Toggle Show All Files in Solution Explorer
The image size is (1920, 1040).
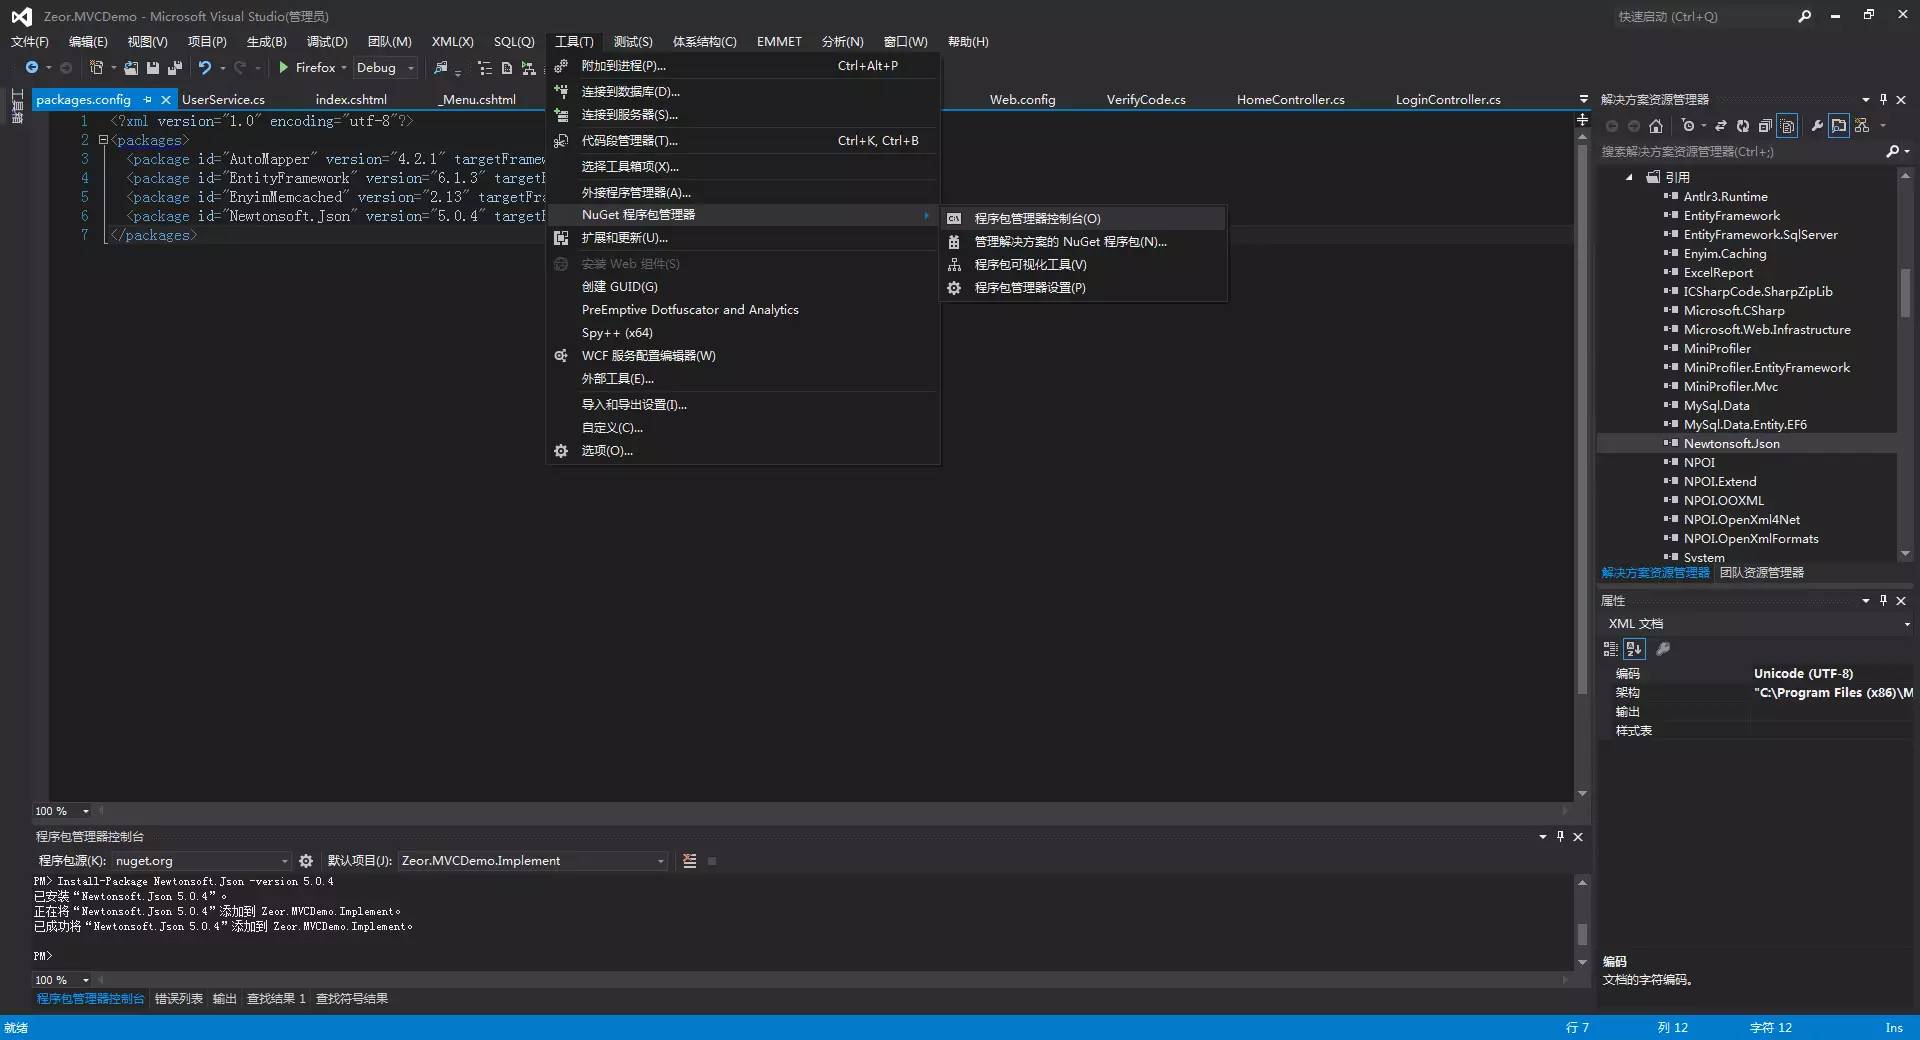tap(1788, 125)
